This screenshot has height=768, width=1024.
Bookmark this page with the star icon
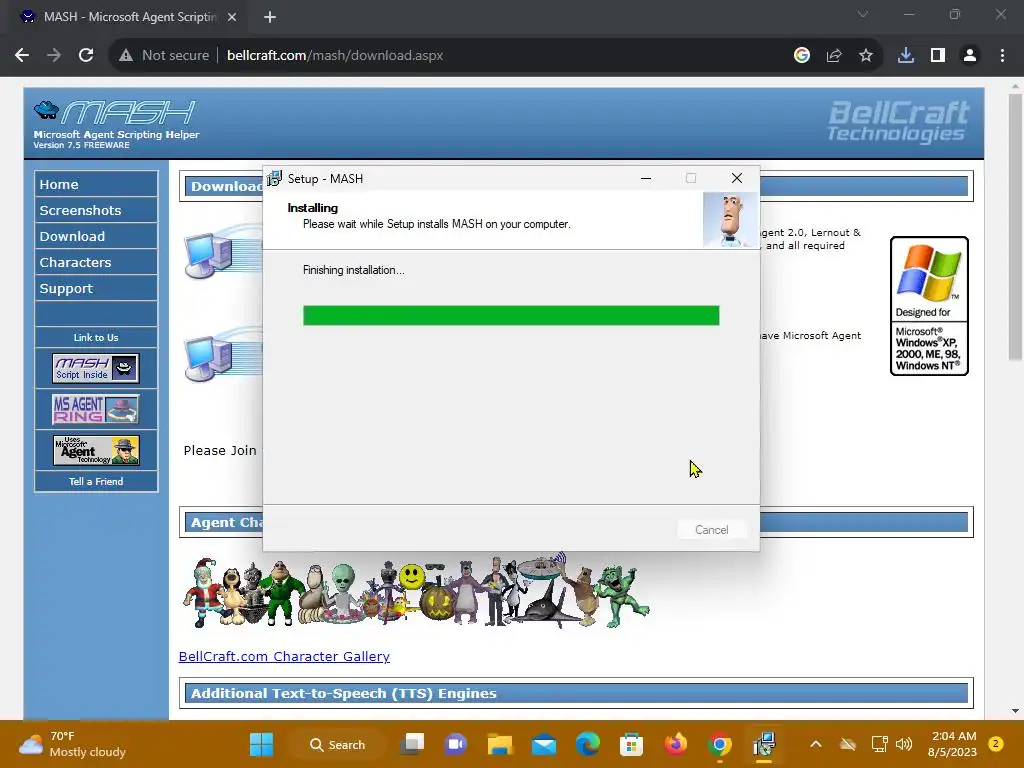[866, 56]
